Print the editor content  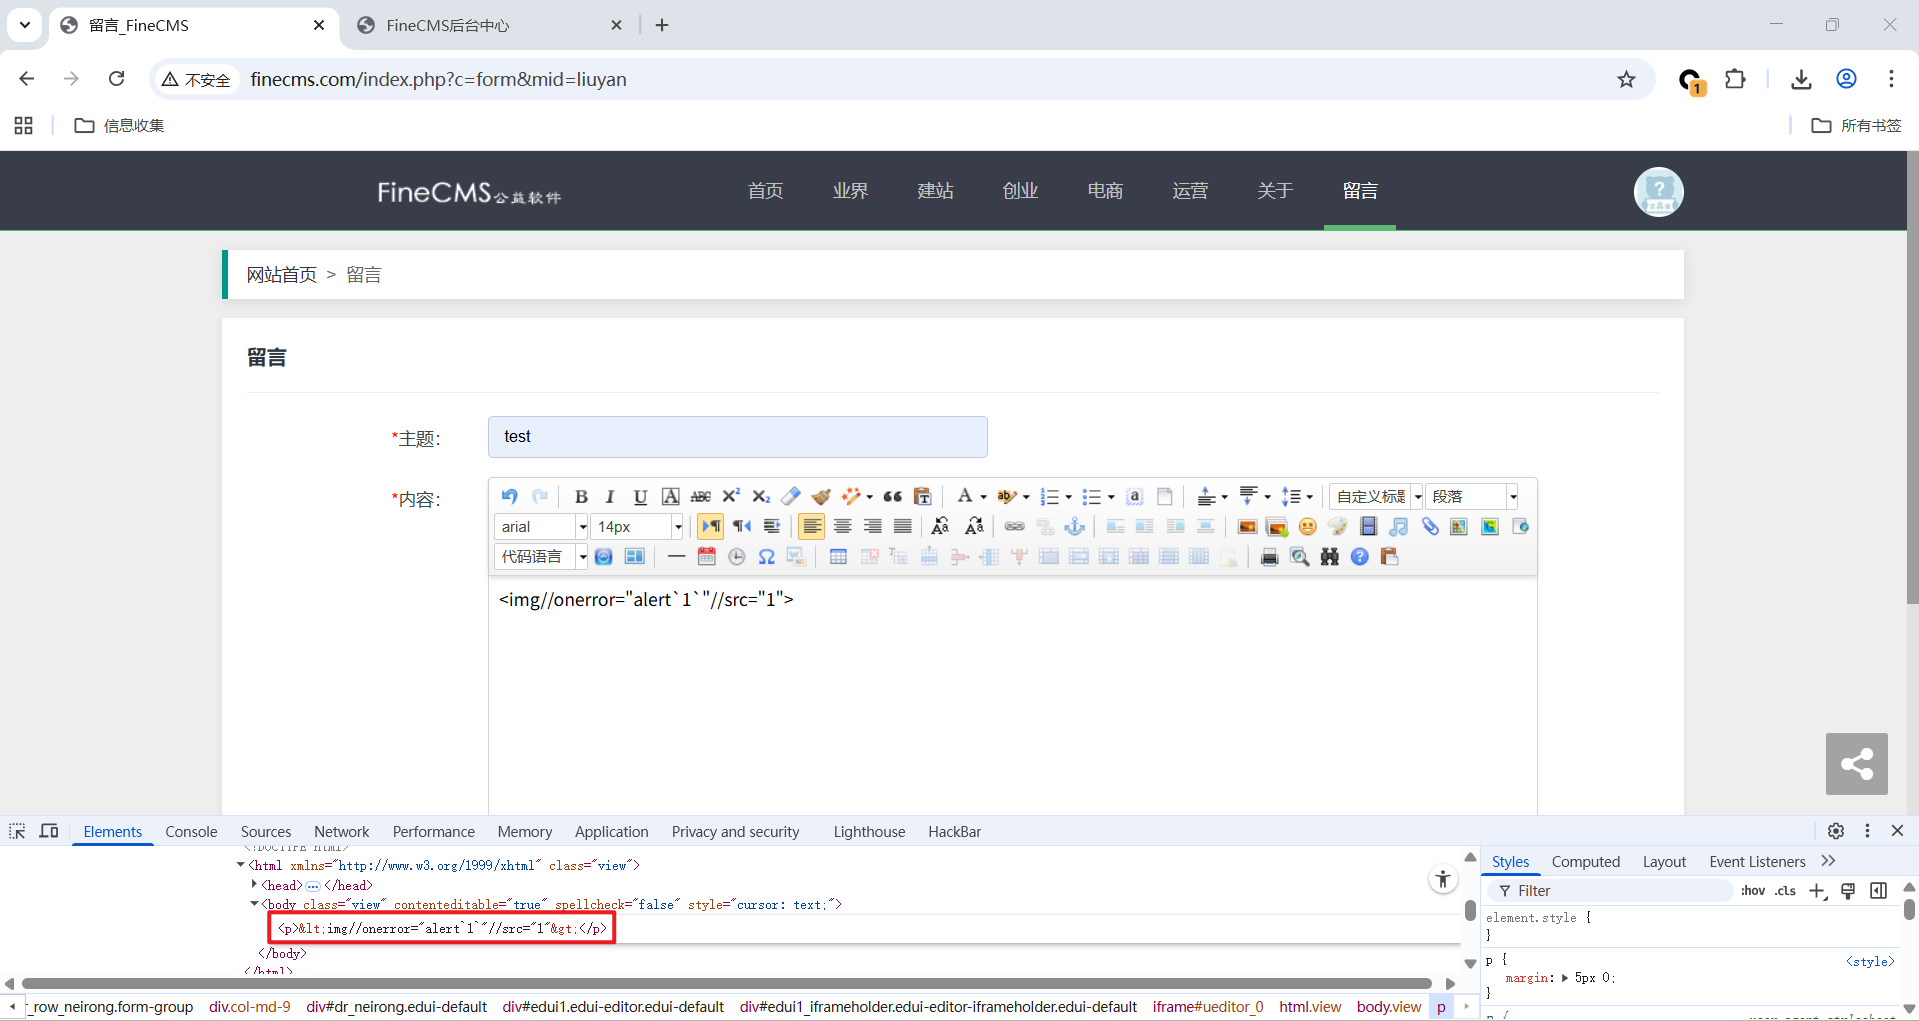pyautogui.click(x=1270, y=557)
